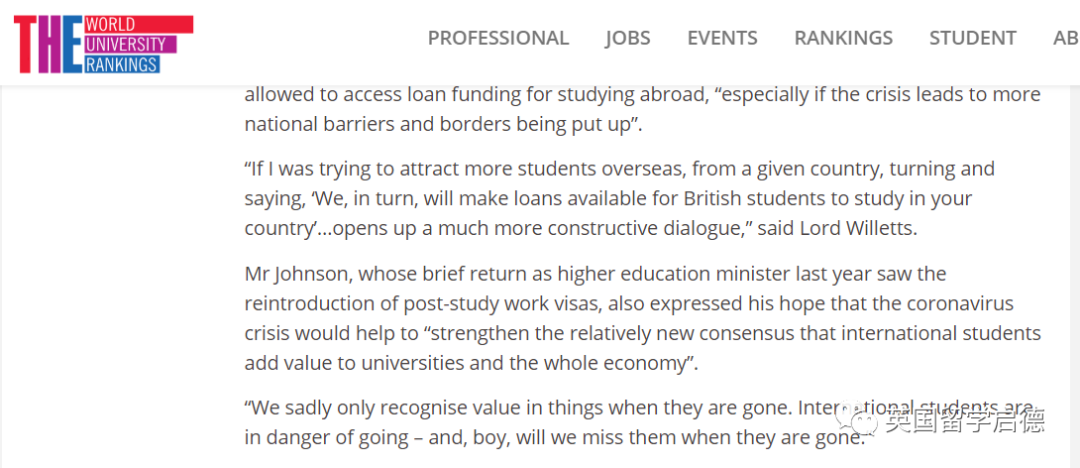Click paragraph starting "If I was trying"
This screenshot has width=1080, height=468.
click(x=619, y=198)
